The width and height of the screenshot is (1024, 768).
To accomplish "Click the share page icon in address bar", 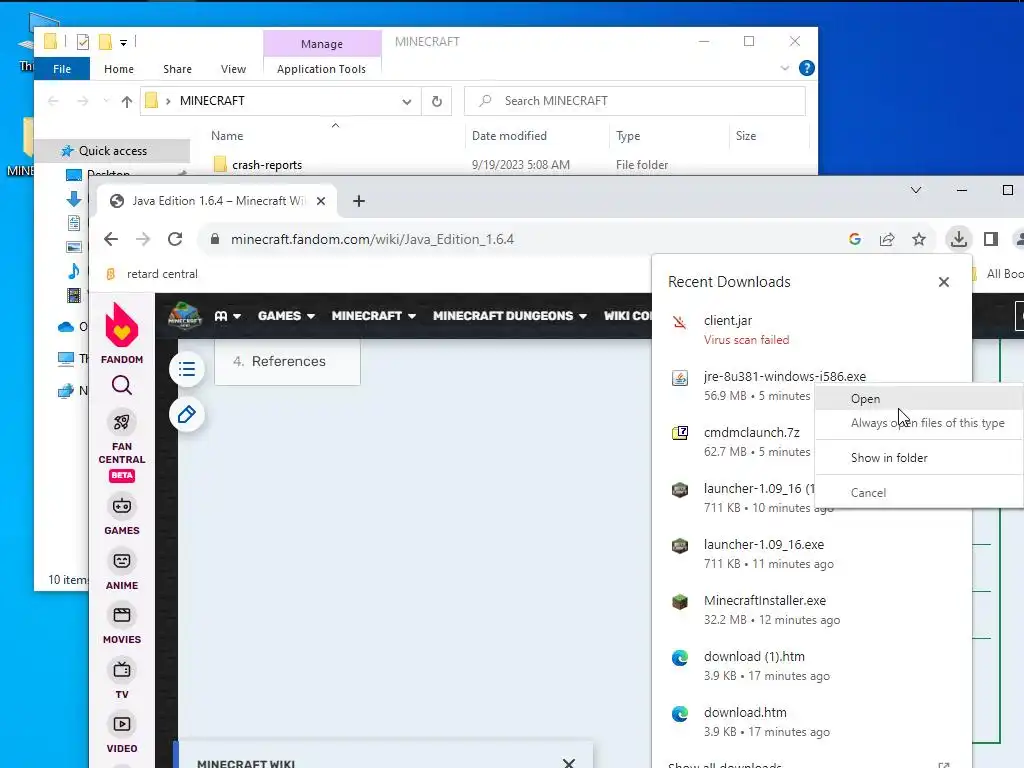I will [887, 239].
